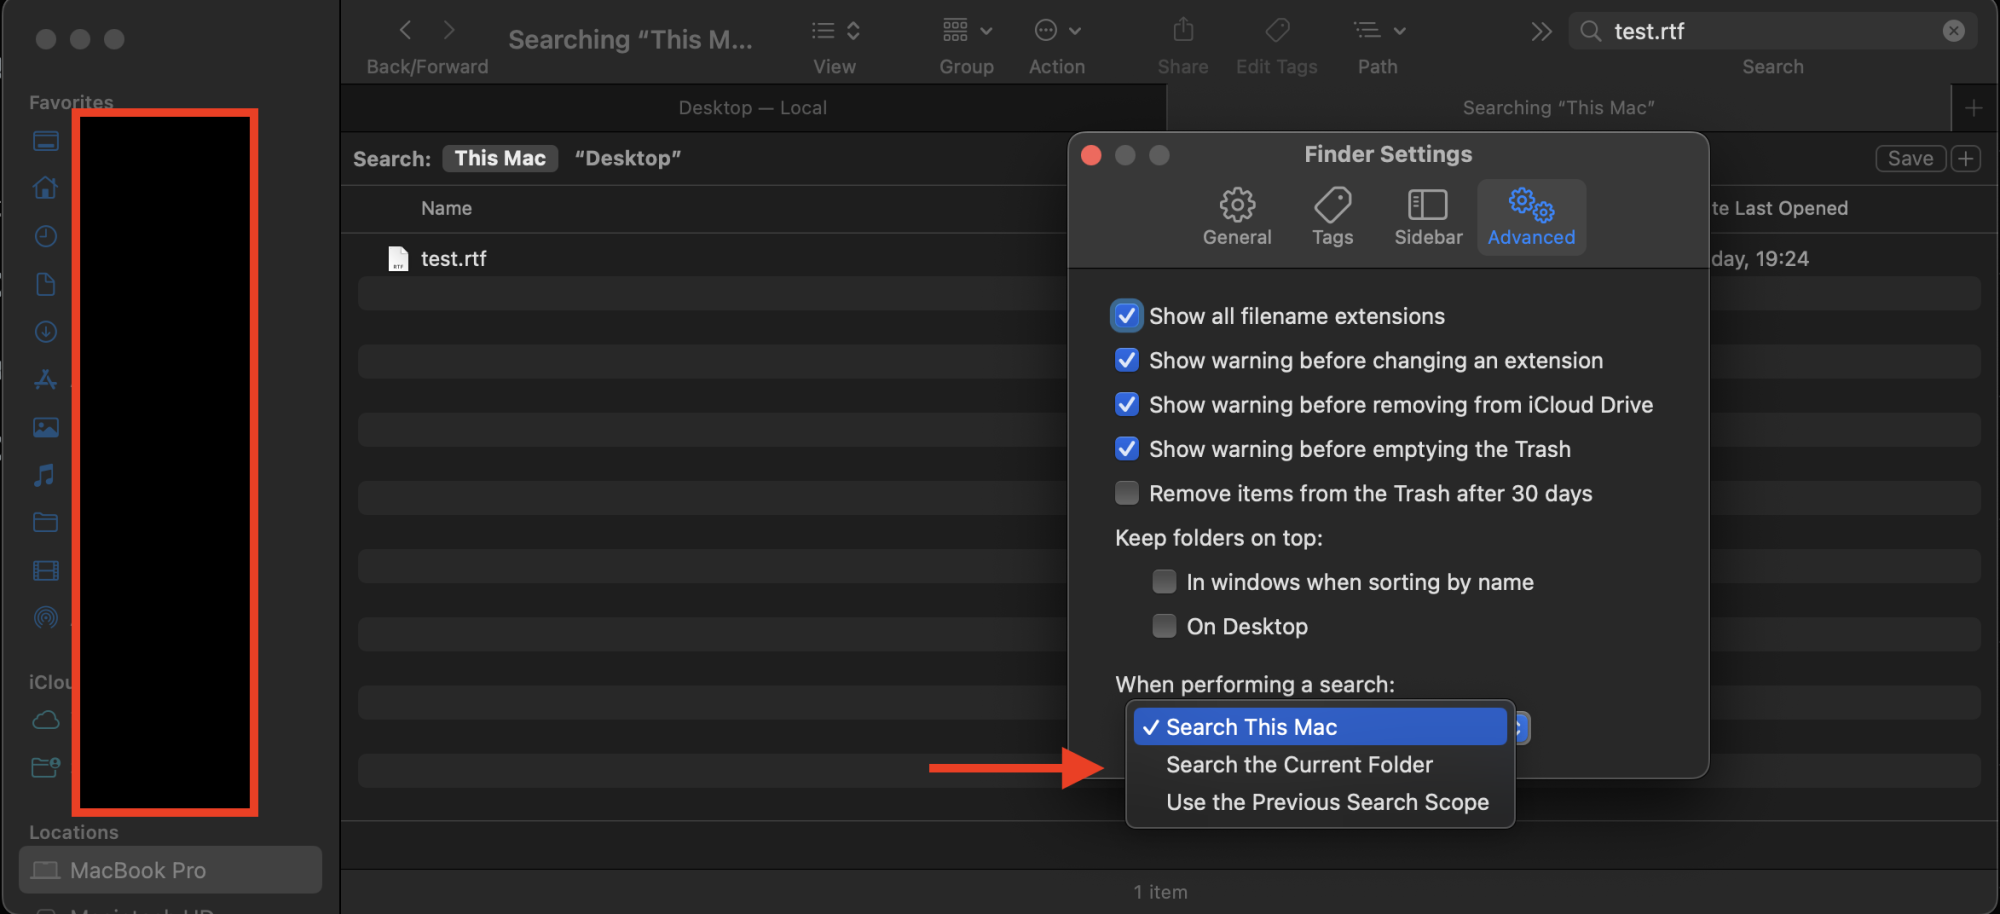
Task: Clear the test.rtf search text
Action: pos(1953,31)
